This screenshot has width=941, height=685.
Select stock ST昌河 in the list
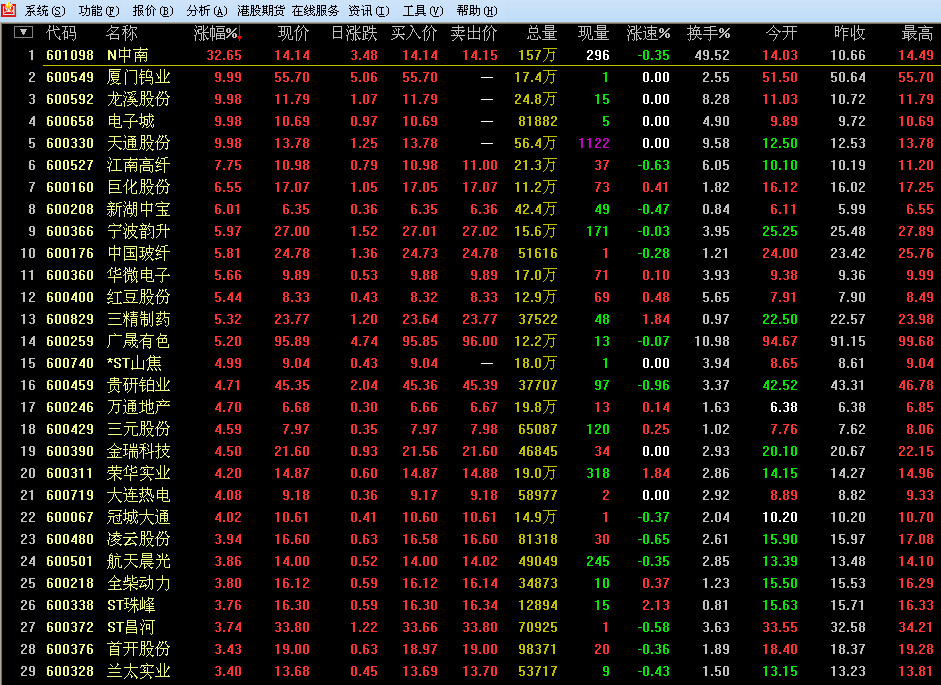coord(131,627)
